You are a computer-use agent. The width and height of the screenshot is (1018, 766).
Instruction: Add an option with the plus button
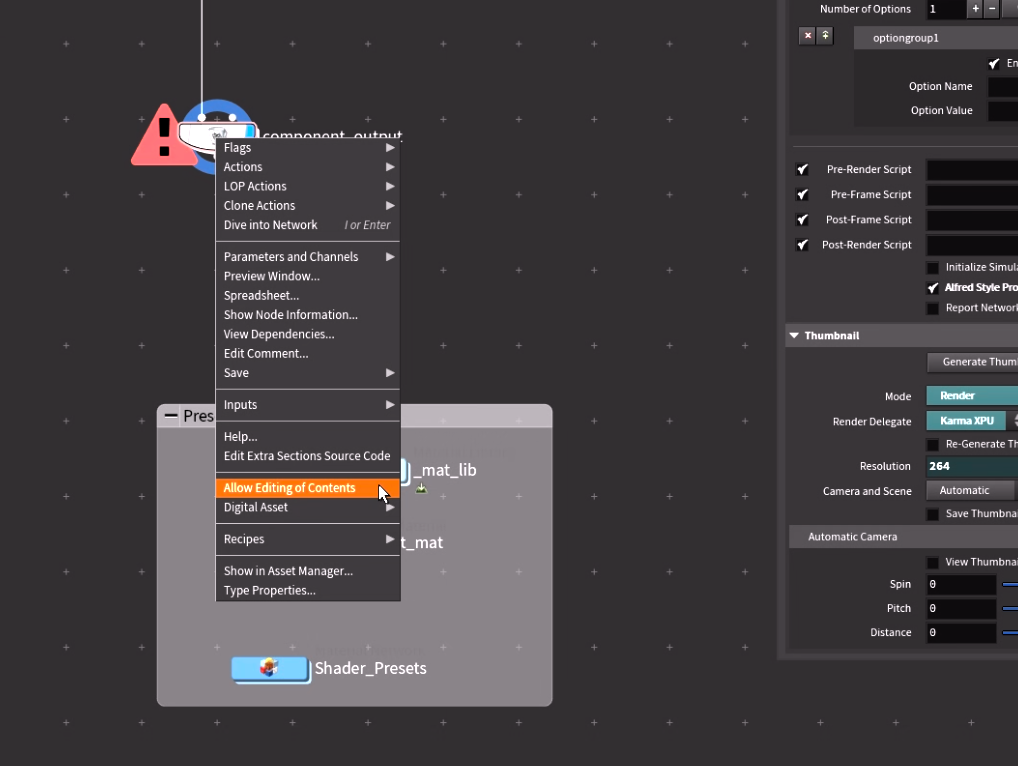(974, 9)
